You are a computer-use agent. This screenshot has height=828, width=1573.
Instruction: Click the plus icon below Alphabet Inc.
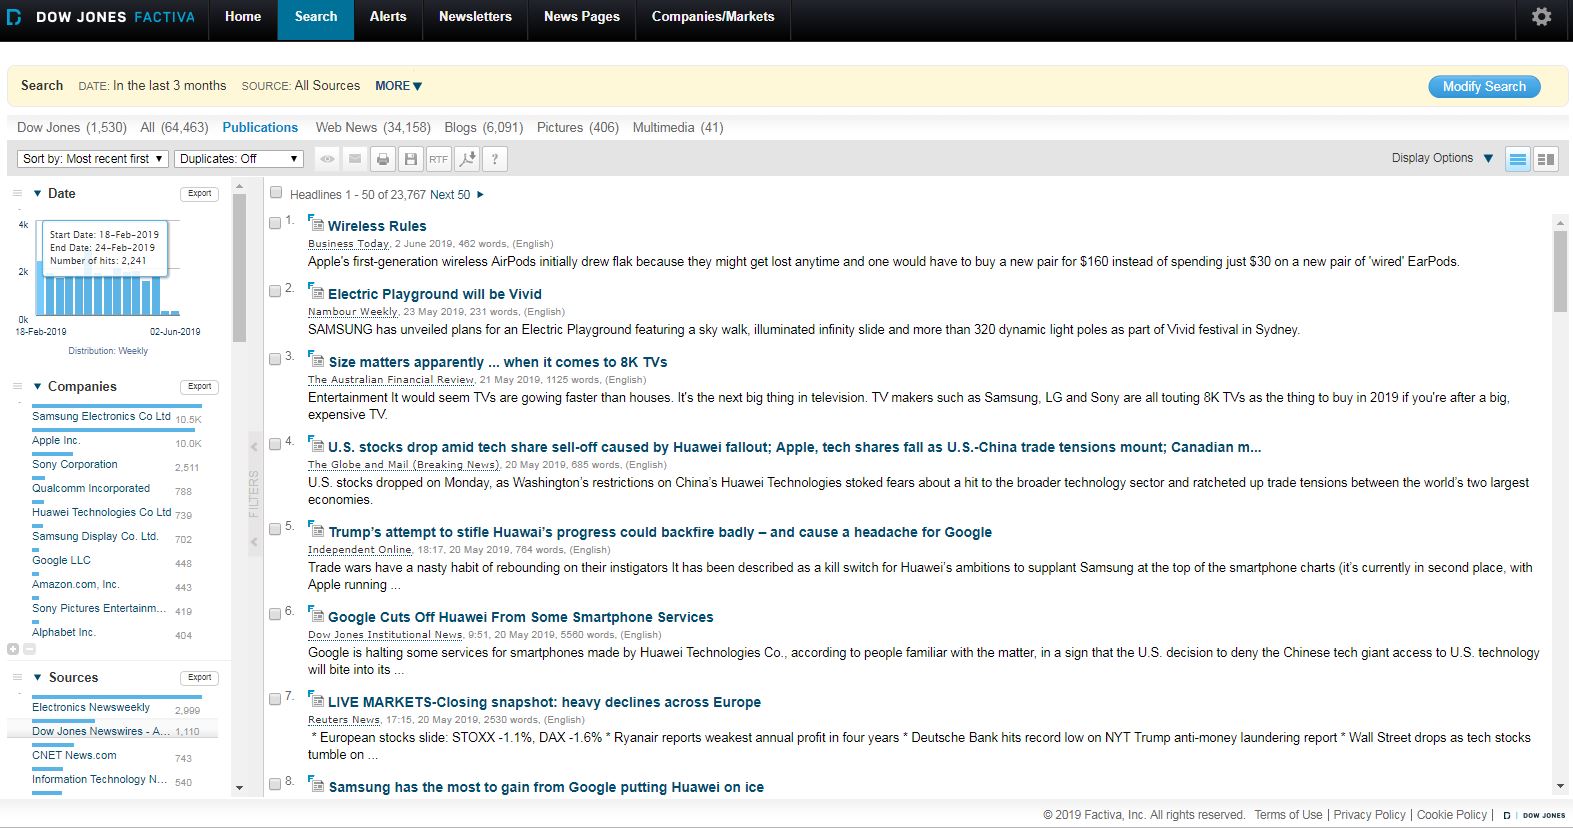(x=13, y=649)
